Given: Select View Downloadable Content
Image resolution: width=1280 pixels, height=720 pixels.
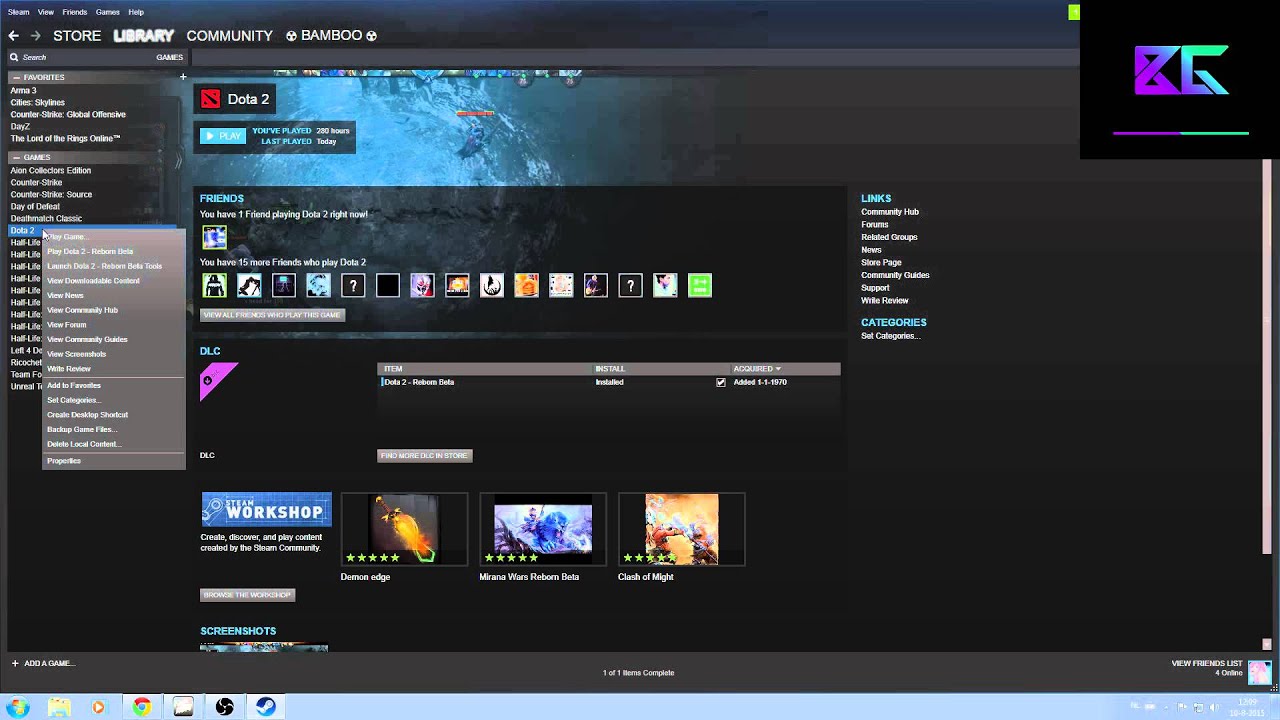Looking at the screenshot, I should click(x=93, y=281).
